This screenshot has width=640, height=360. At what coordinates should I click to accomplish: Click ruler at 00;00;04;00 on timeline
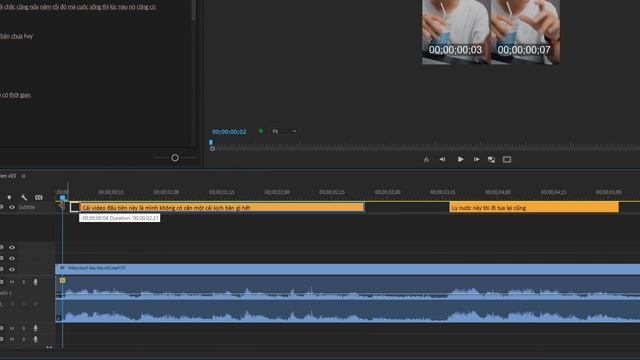point(498,192)
